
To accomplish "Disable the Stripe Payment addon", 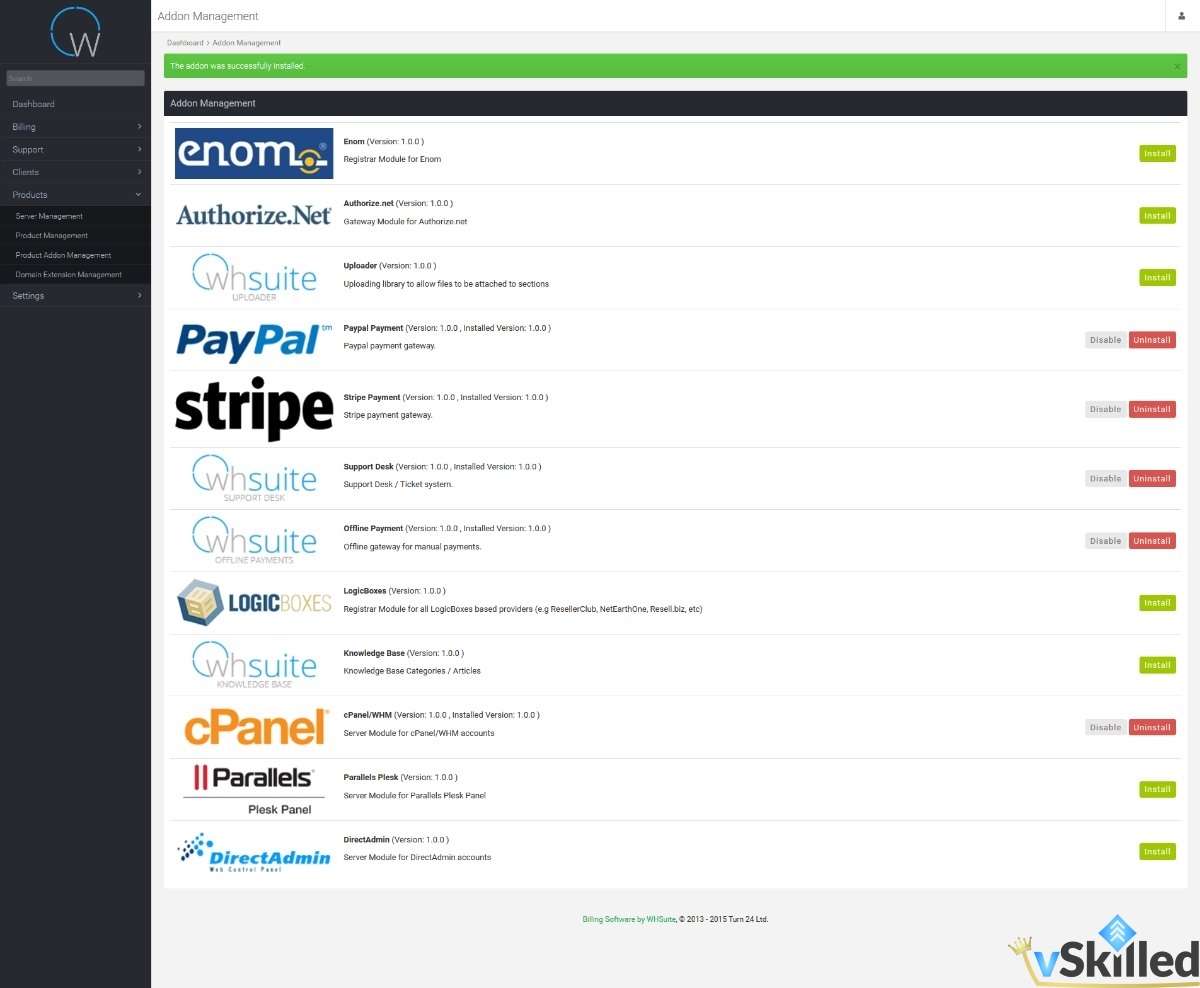I will (1106, 409).
